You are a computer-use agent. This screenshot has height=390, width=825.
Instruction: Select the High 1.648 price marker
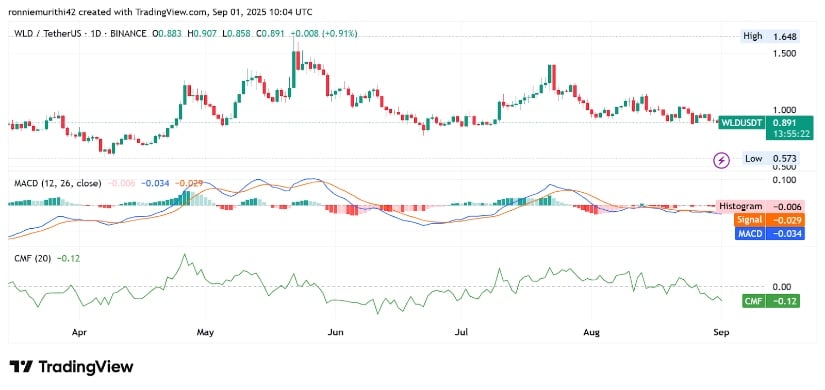point(769,36)
